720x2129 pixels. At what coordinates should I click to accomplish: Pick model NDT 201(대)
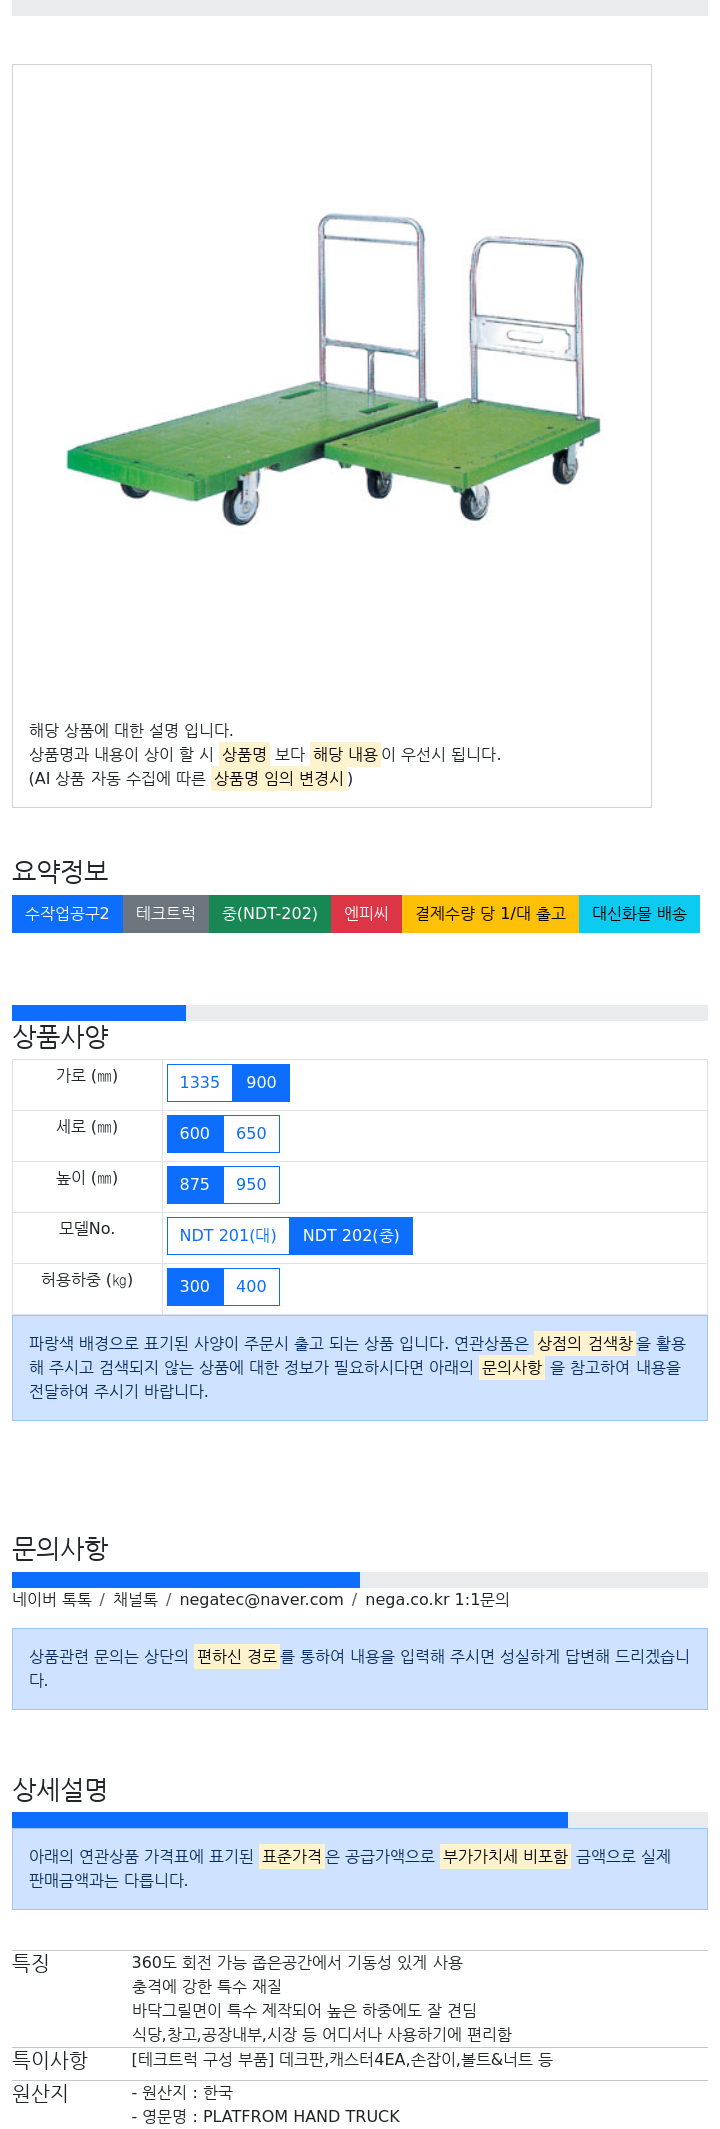coord(228,1235)
